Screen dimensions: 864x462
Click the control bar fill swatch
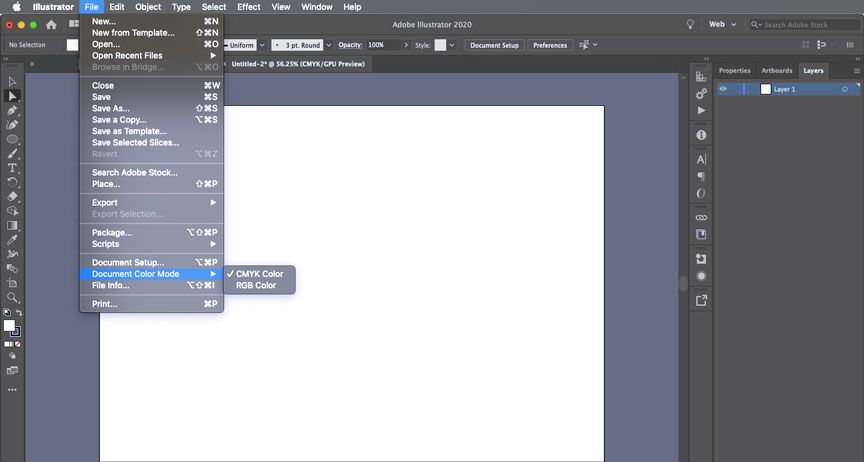coord(72,45)
